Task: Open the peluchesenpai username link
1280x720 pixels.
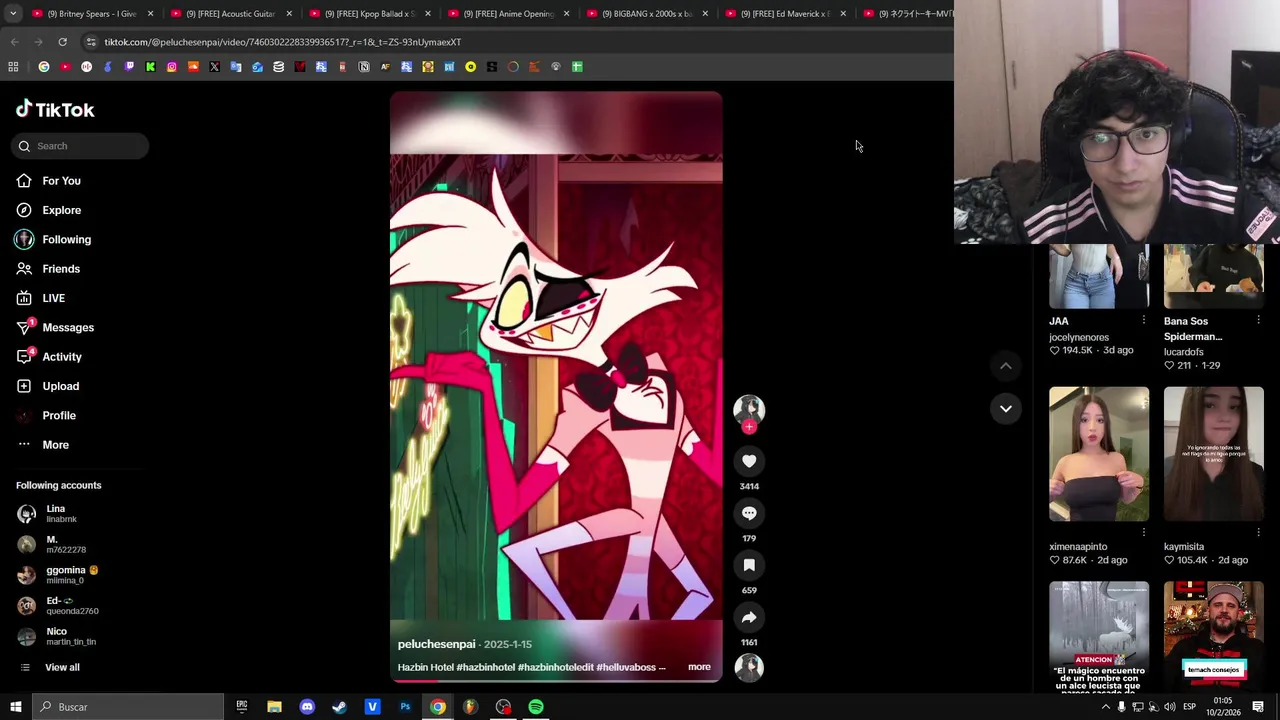Action: 436,644
